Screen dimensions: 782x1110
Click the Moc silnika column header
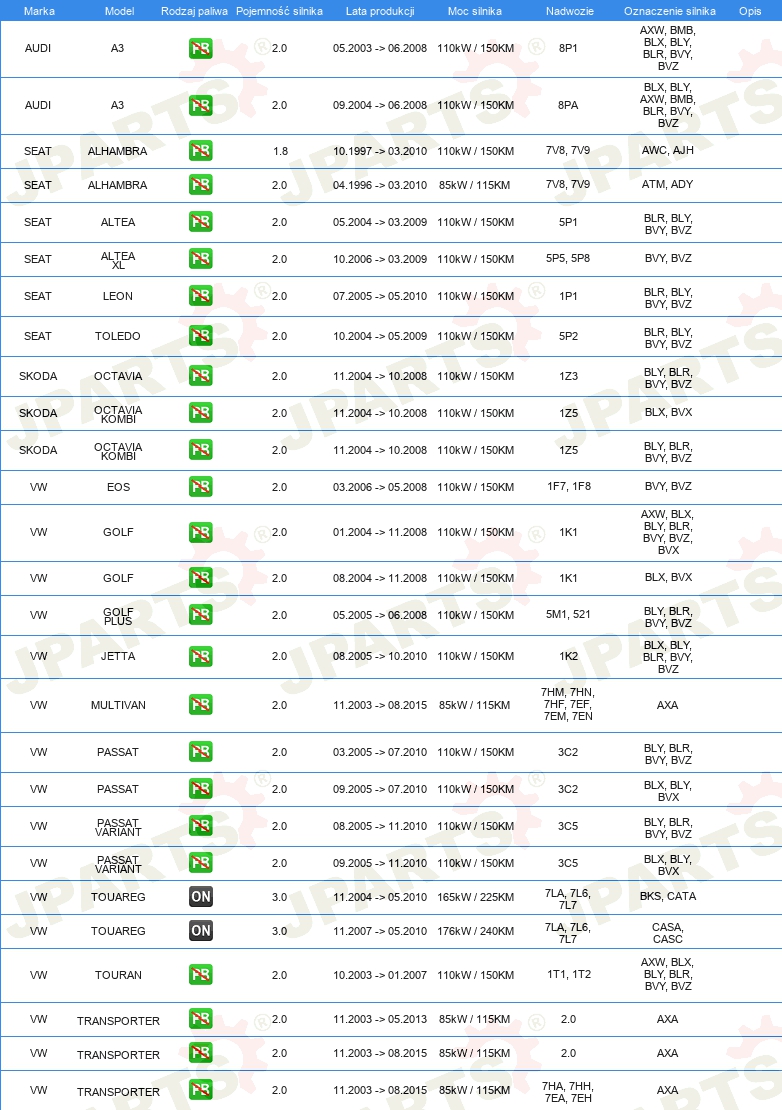pos(475,11)
